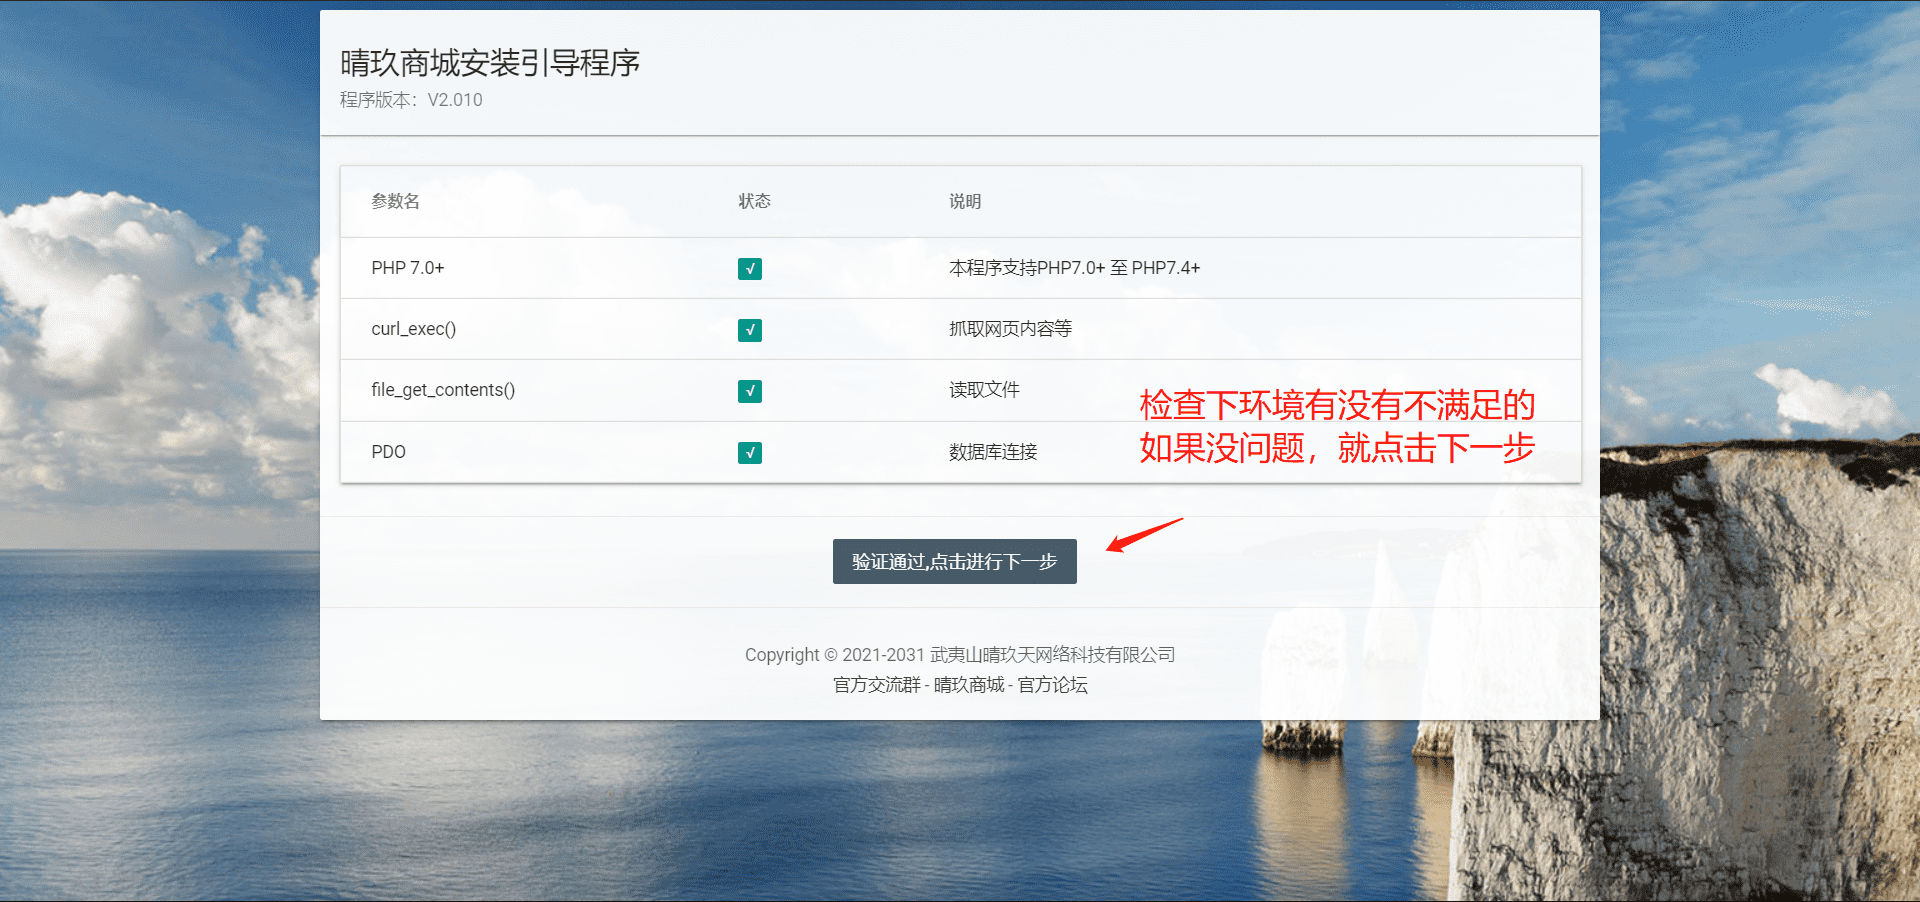The width and height of the screenshot is (1920, 902).
Task: Open the 官方论坛 link
Action: click(x=1052, y=685)
